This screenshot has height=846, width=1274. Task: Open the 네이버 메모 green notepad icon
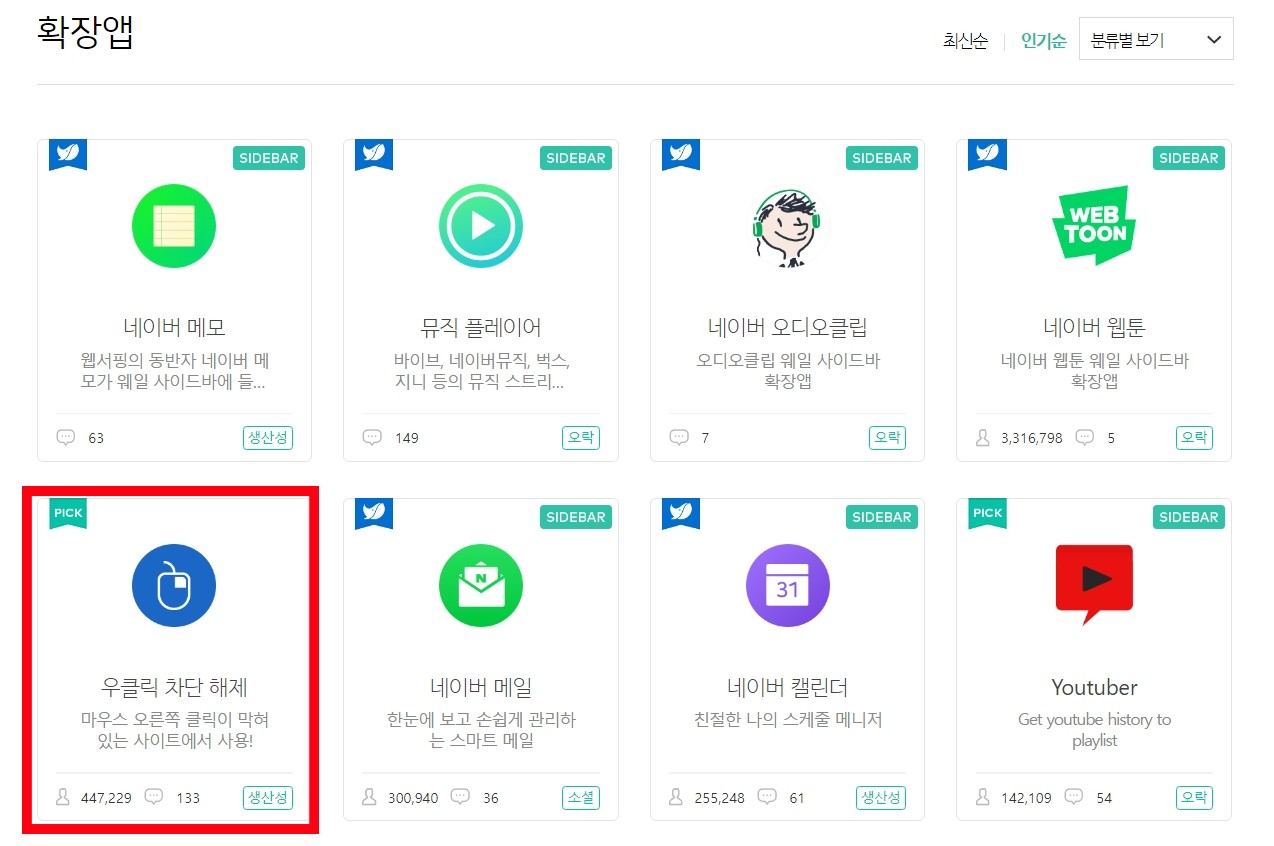coord(174,226)
